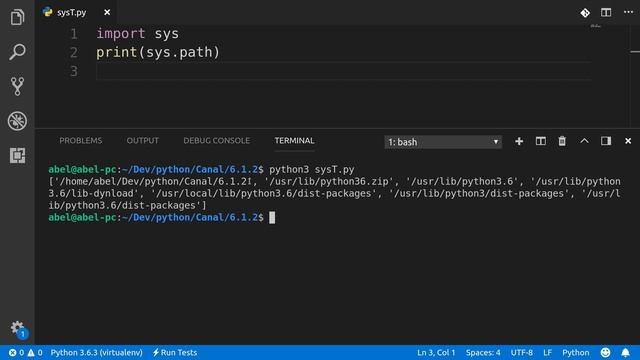
Task: Open the Source Control view
Action: (x=17, y=87)
